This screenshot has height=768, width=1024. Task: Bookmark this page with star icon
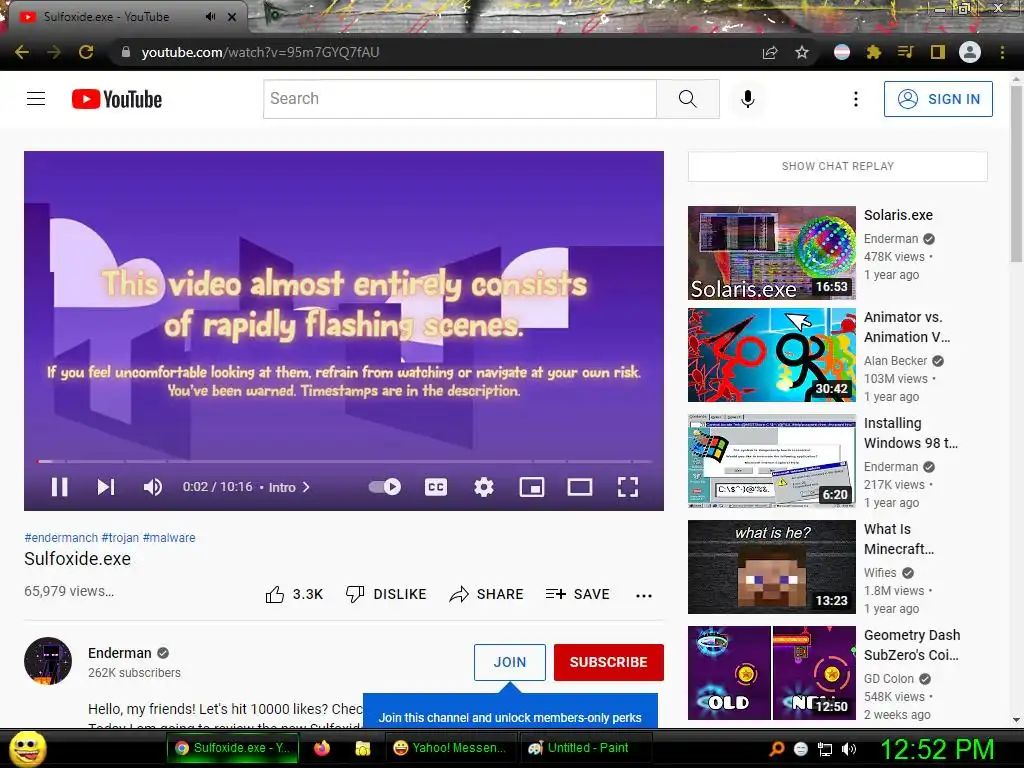coord(802,52)
